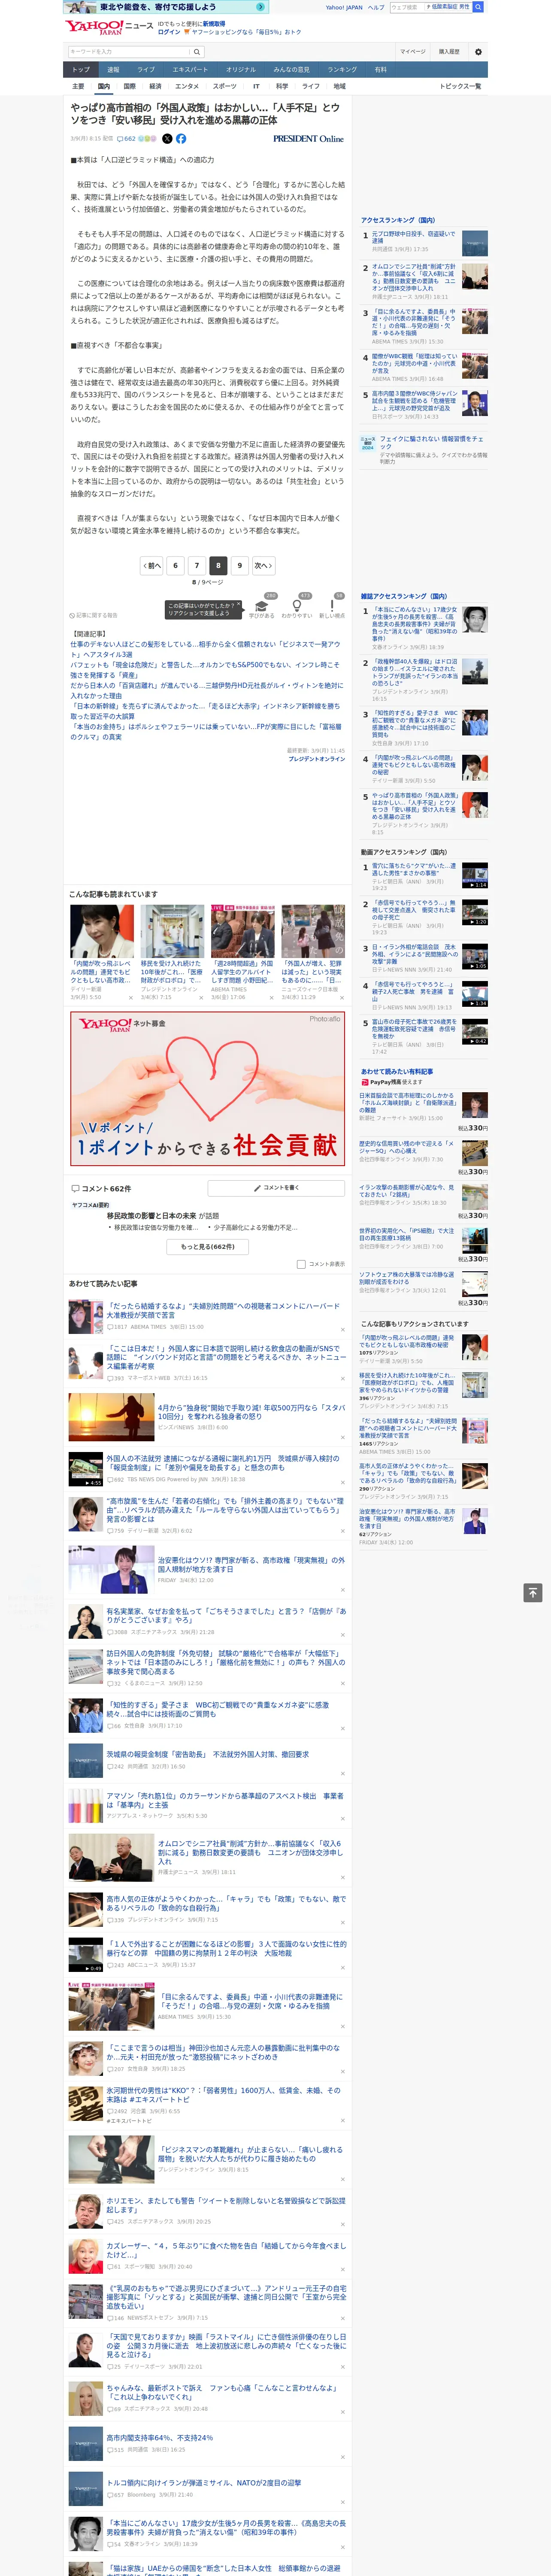Close the reaction tooltip with its X
551x2576 pixels.
point(240,605)
